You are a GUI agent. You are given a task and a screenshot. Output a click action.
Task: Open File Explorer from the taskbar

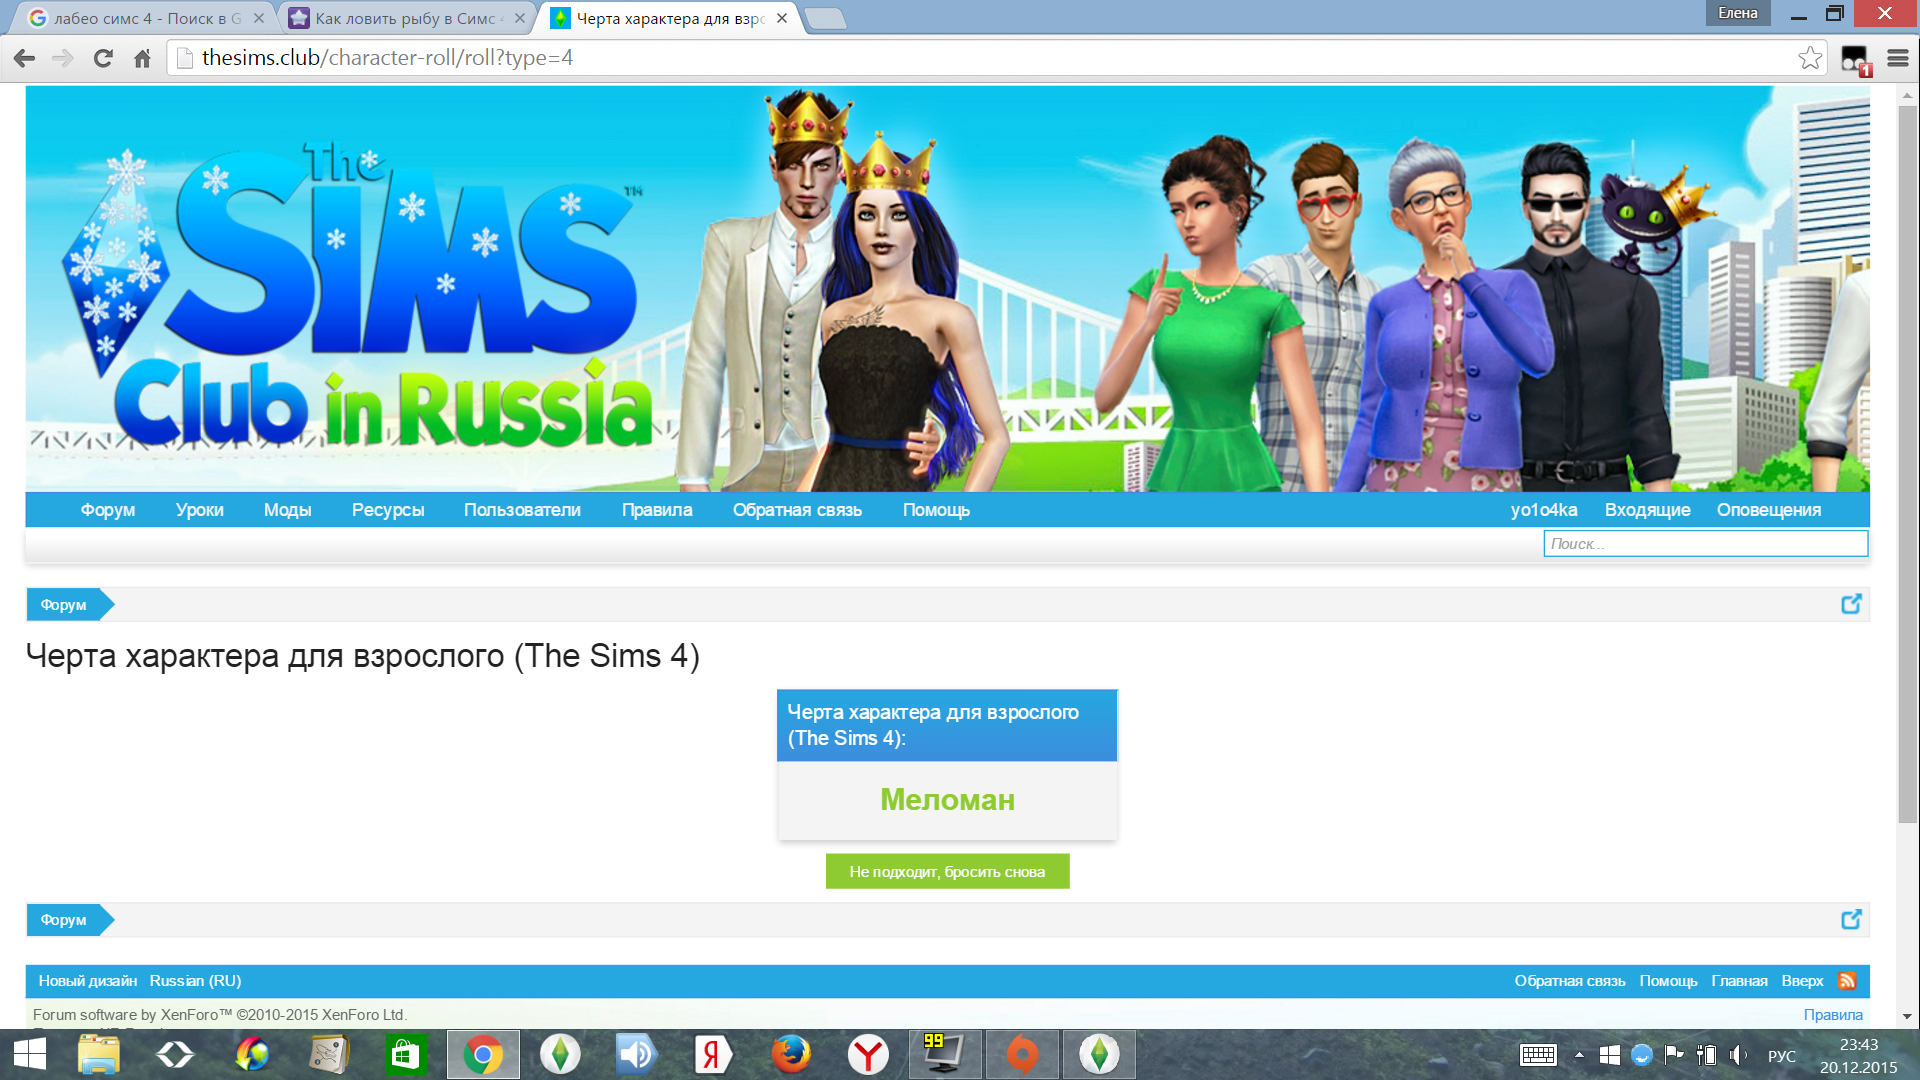pos(98,1055)
